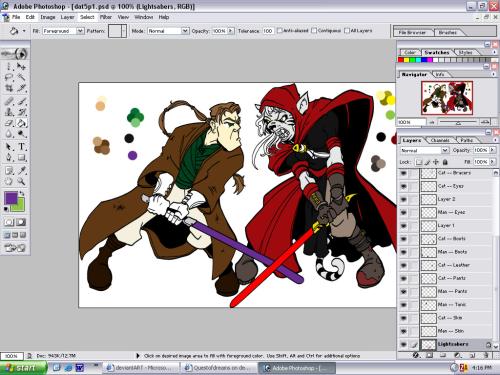Image resolution: width=500 pixels, height=375 pixels.
Task: Enable the Contiguous checkbox
Action: (x=314, y=30)
